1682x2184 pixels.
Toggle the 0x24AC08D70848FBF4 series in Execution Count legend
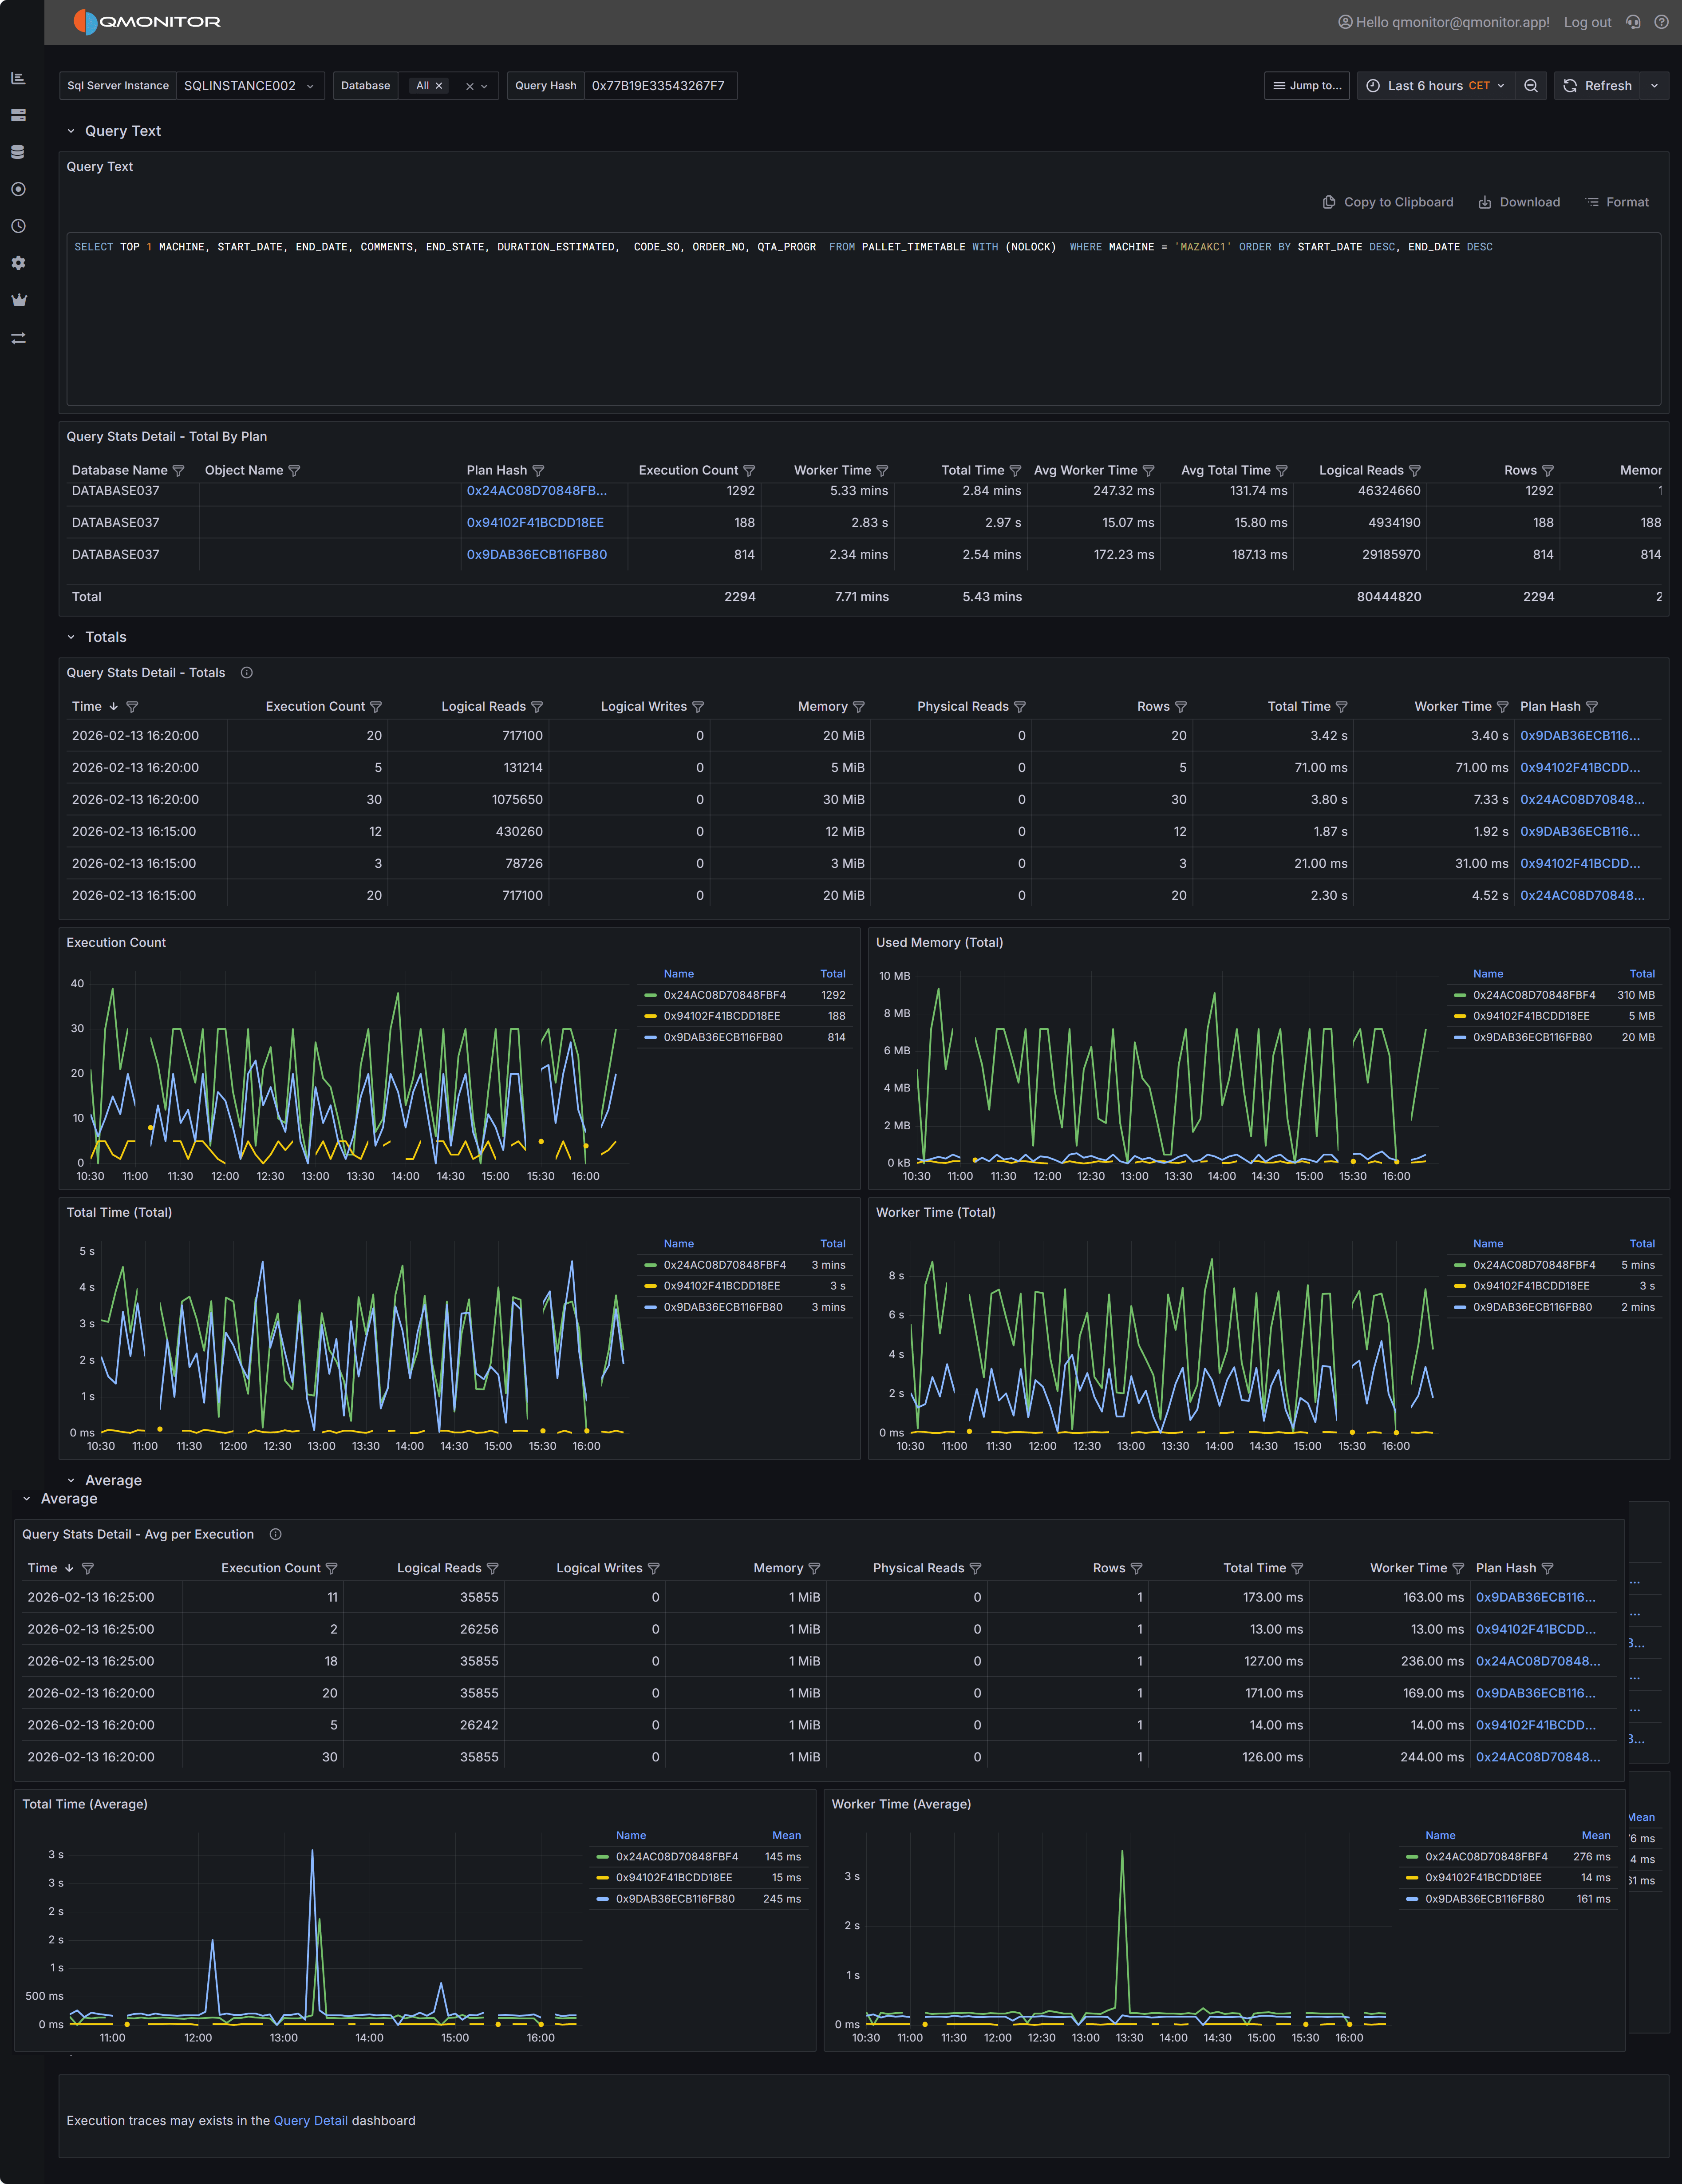(723, 995)
